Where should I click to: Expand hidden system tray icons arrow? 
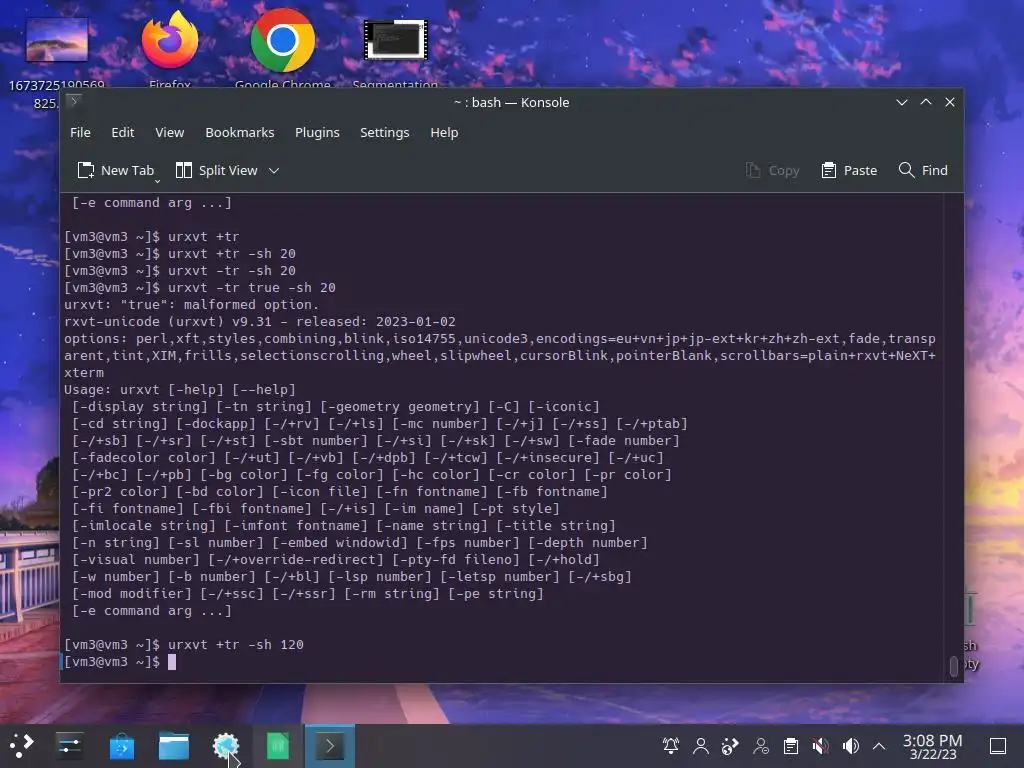click(879, 746)
